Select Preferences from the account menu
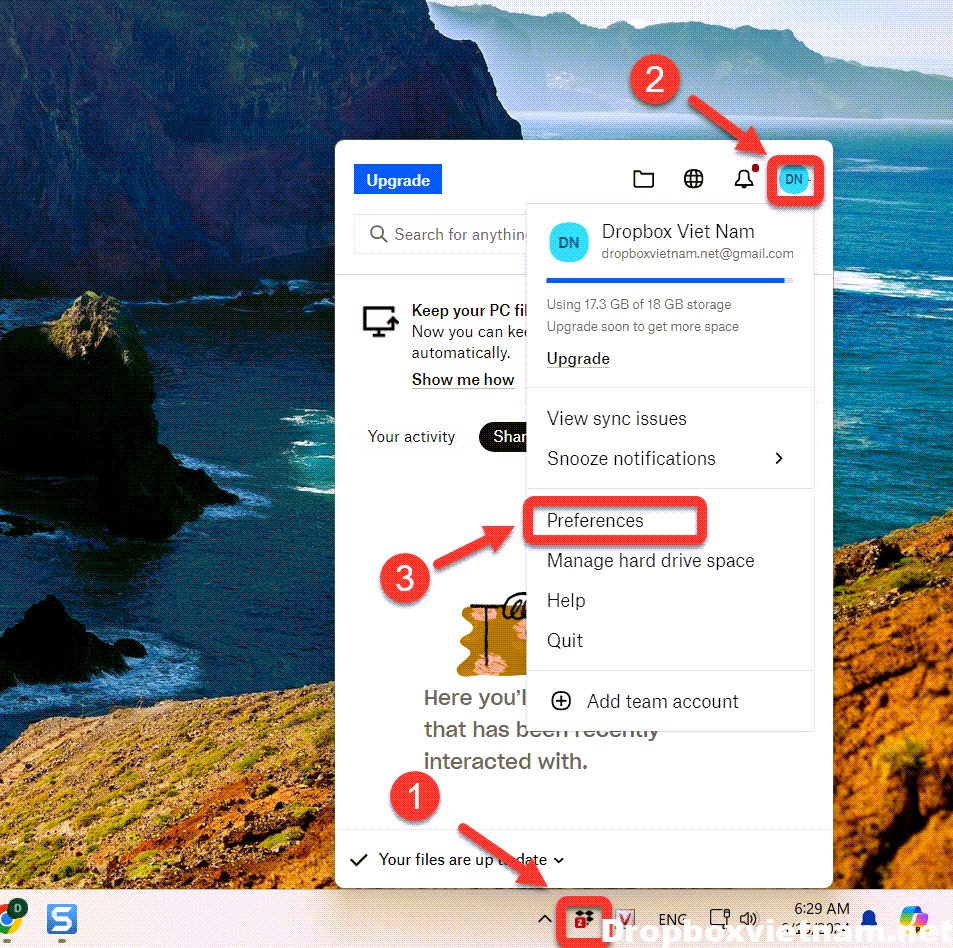The image size is (953, 948). pos(595,521)
